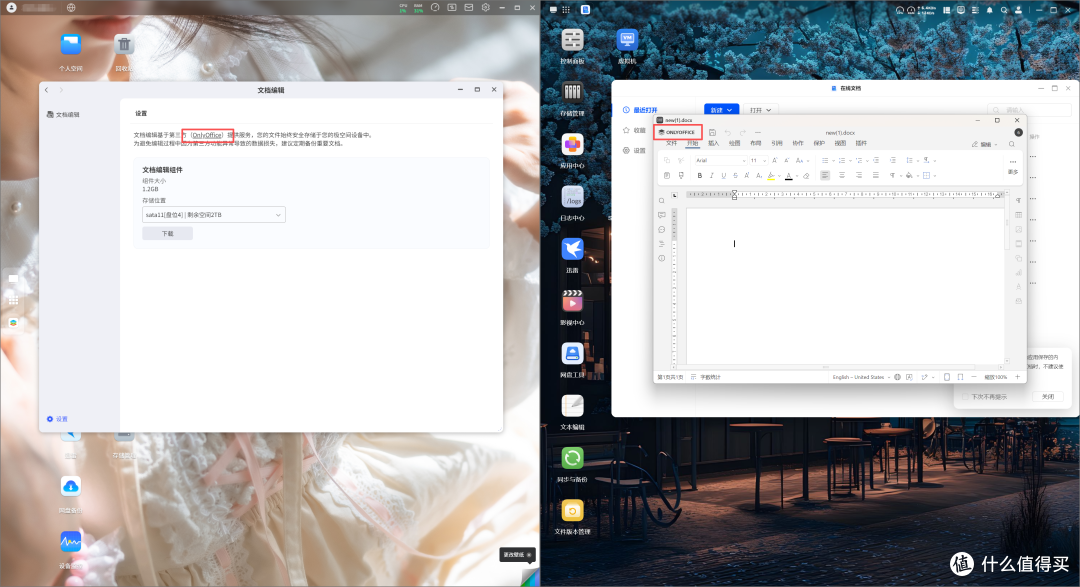Switch to the 插件 tab

point(861,143)
